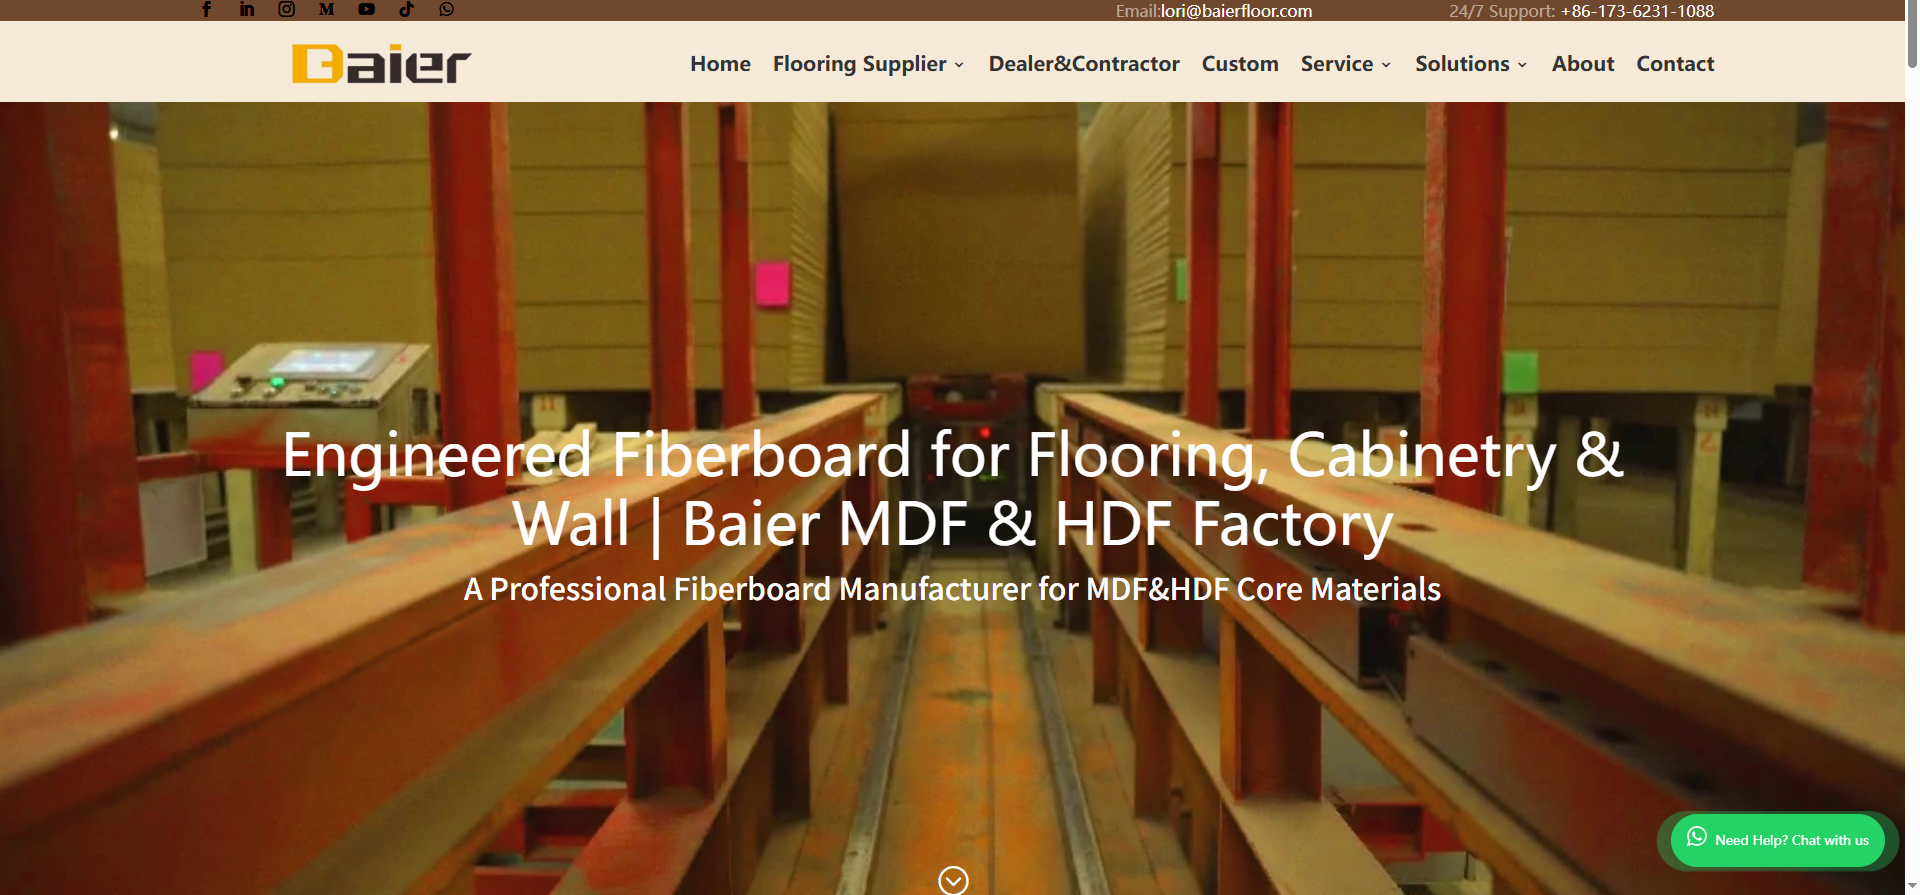Click the scroll-down circle arrow icon
The width and height of the screenshot is (1920, 895).
[x=953, y=880]
